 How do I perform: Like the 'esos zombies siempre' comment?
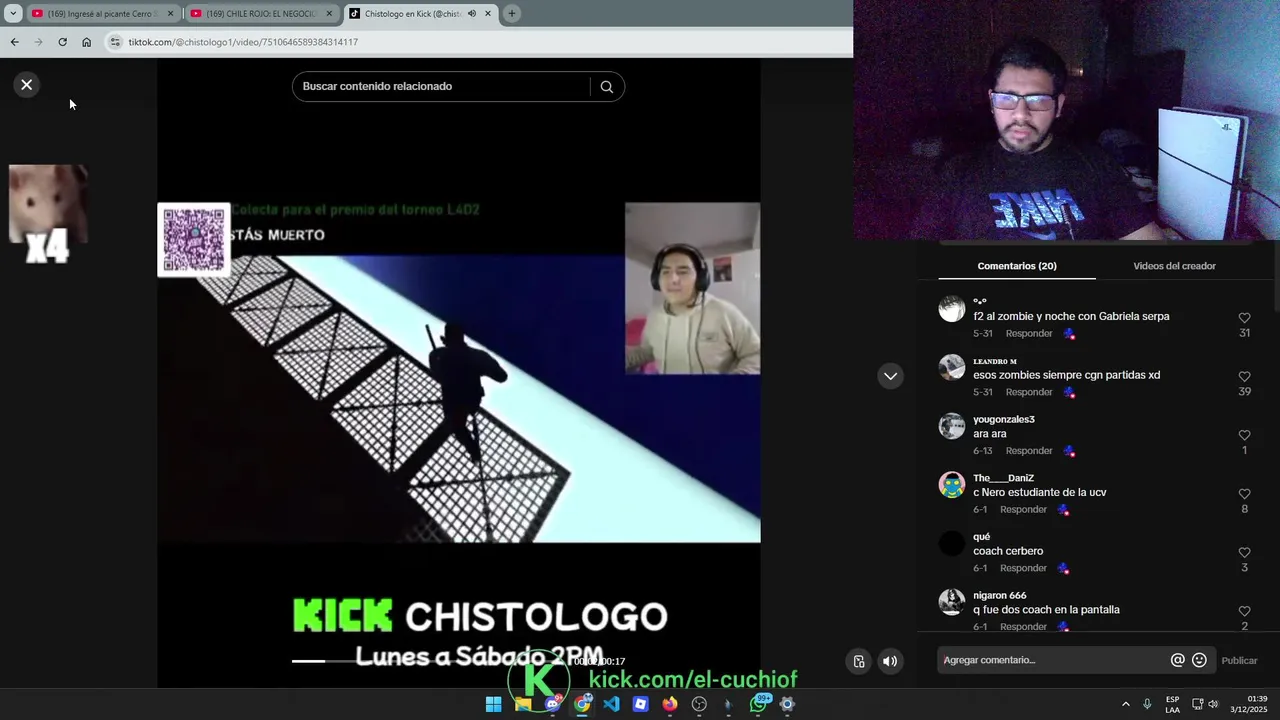coord(1244,377)
